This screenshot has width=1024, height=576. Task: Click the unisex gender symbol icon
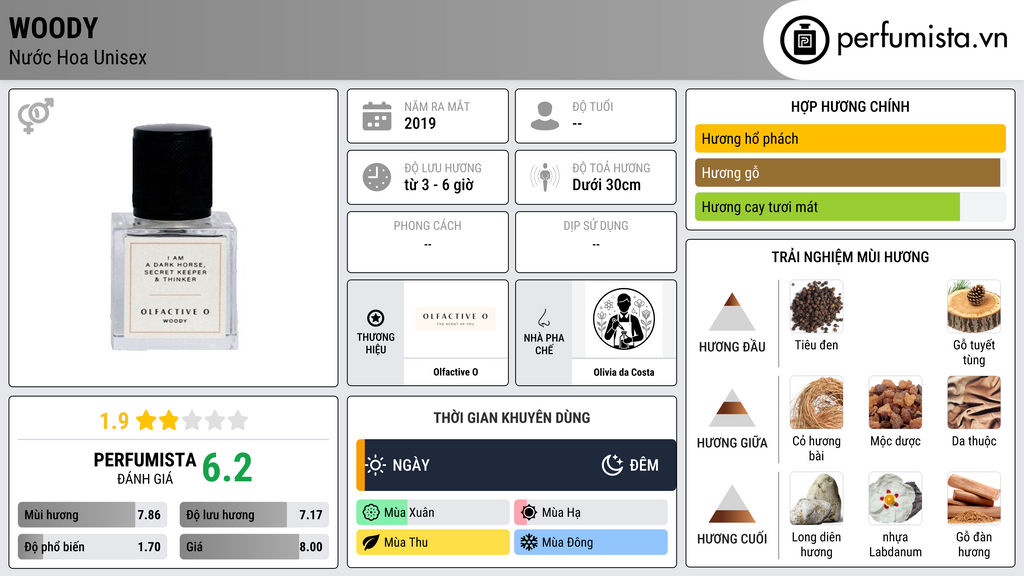[36, 116]
